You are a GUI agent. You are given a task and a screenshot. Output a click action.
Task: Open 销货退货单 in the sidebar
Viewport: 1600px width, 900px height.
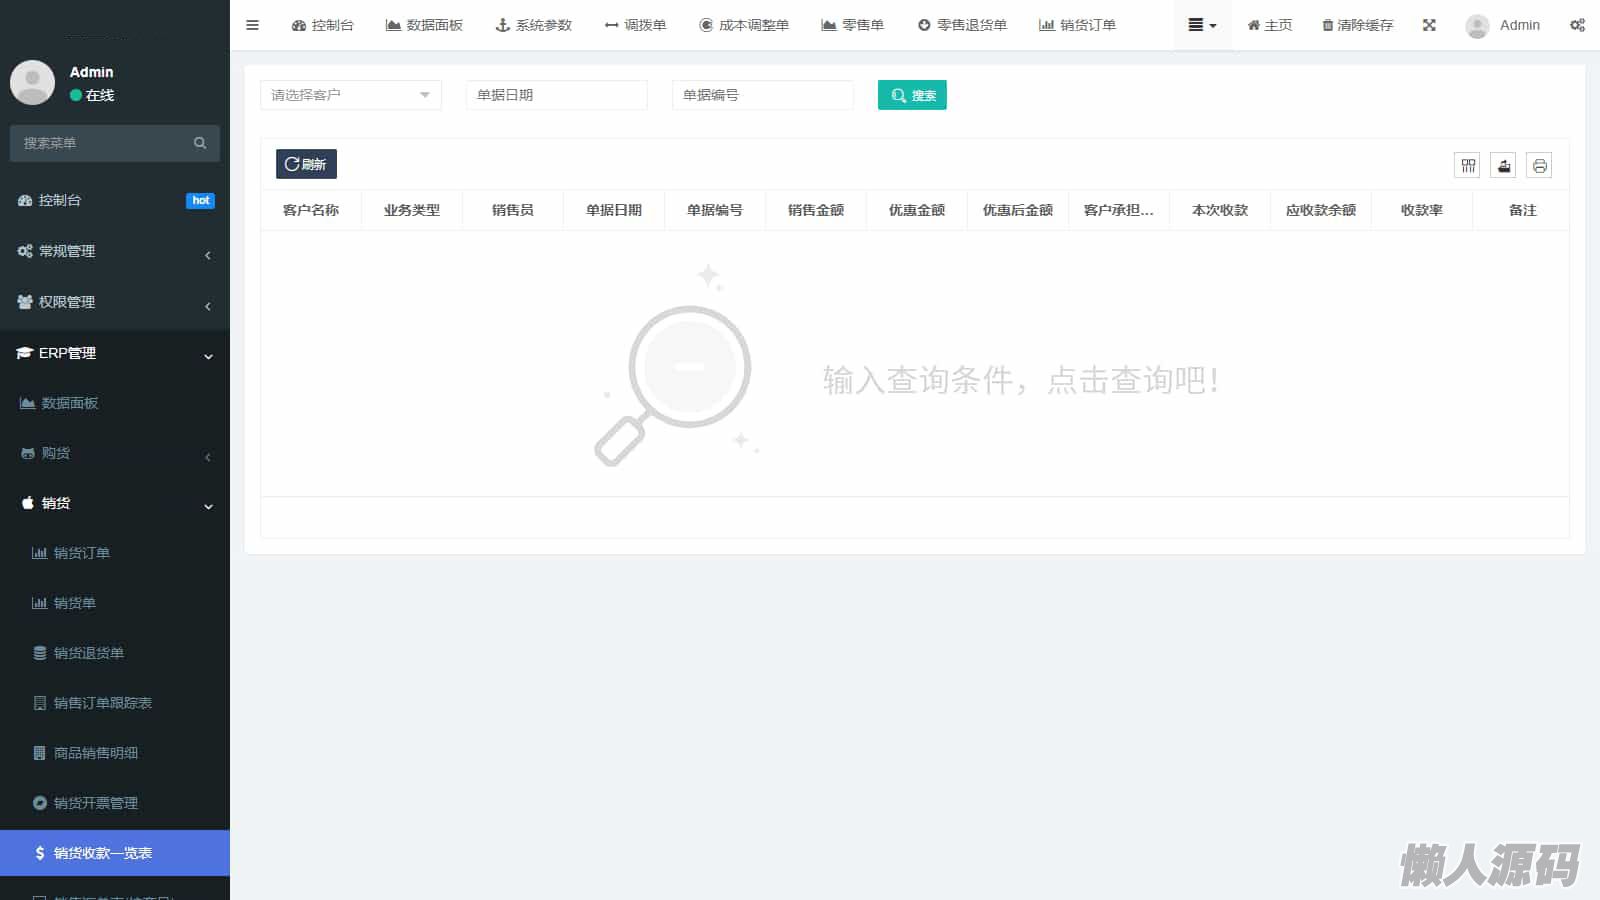(115, 653)
